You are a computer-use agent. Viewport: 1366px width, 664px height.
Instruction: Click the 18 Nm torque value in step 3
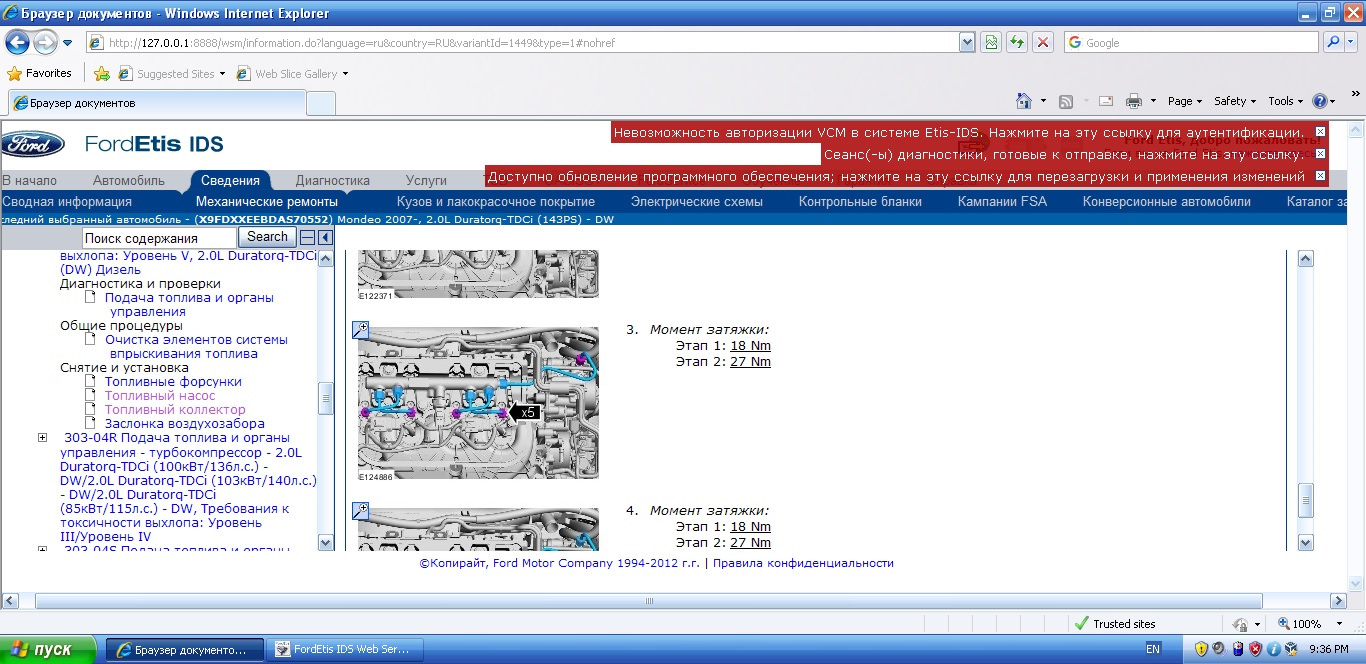(x=750, y=346)
